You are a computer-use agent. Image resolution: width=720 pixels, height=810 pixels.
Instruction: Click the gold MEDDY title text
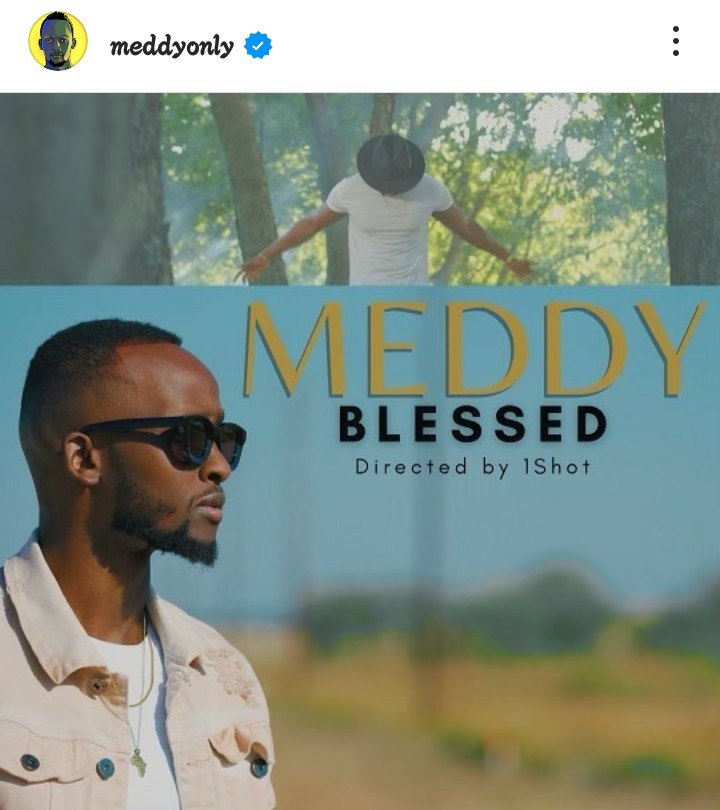coord(474,349)
